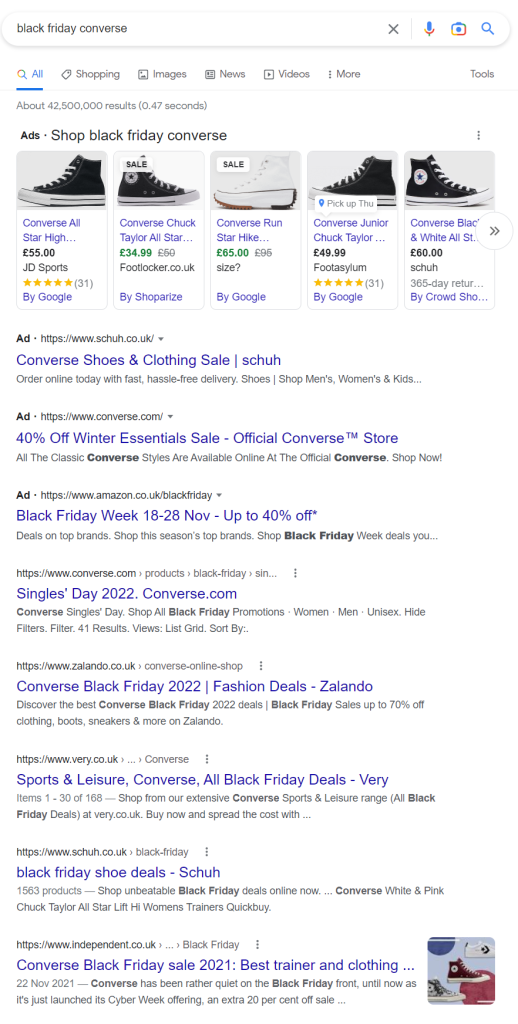Switch to the Shopping tab
The width and height of the screenshot is (518, 1024).
(91, 74)
